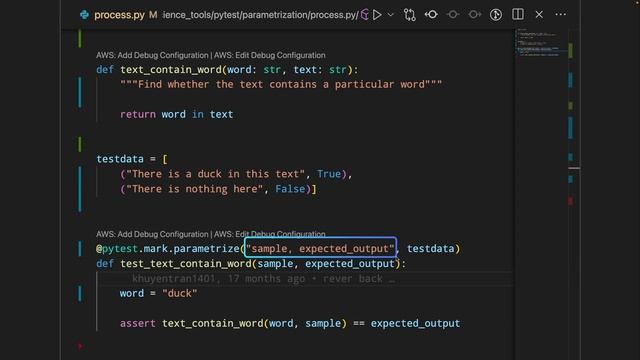Viewport: 640px width, 360px height.
Task: Click the False value in testdata
Action: [x=290, y=189]
